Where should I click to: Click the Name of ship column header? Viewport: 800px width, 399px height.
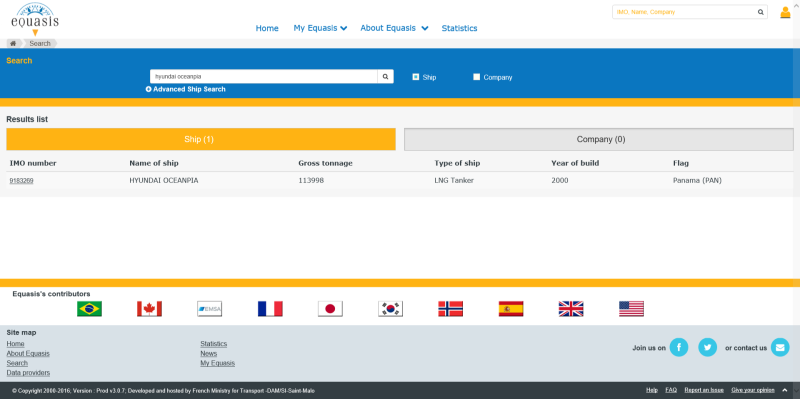[x=154, y=163]
